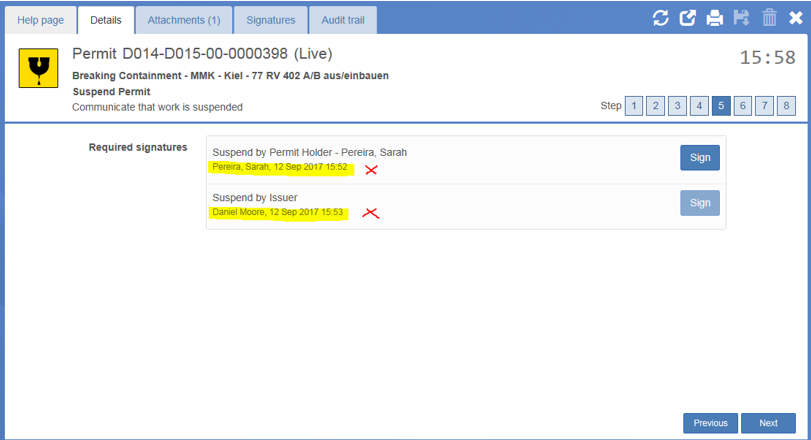Screen dimensions: 811x440
Task: Click the Next button
Action: (x=768, y=423)
